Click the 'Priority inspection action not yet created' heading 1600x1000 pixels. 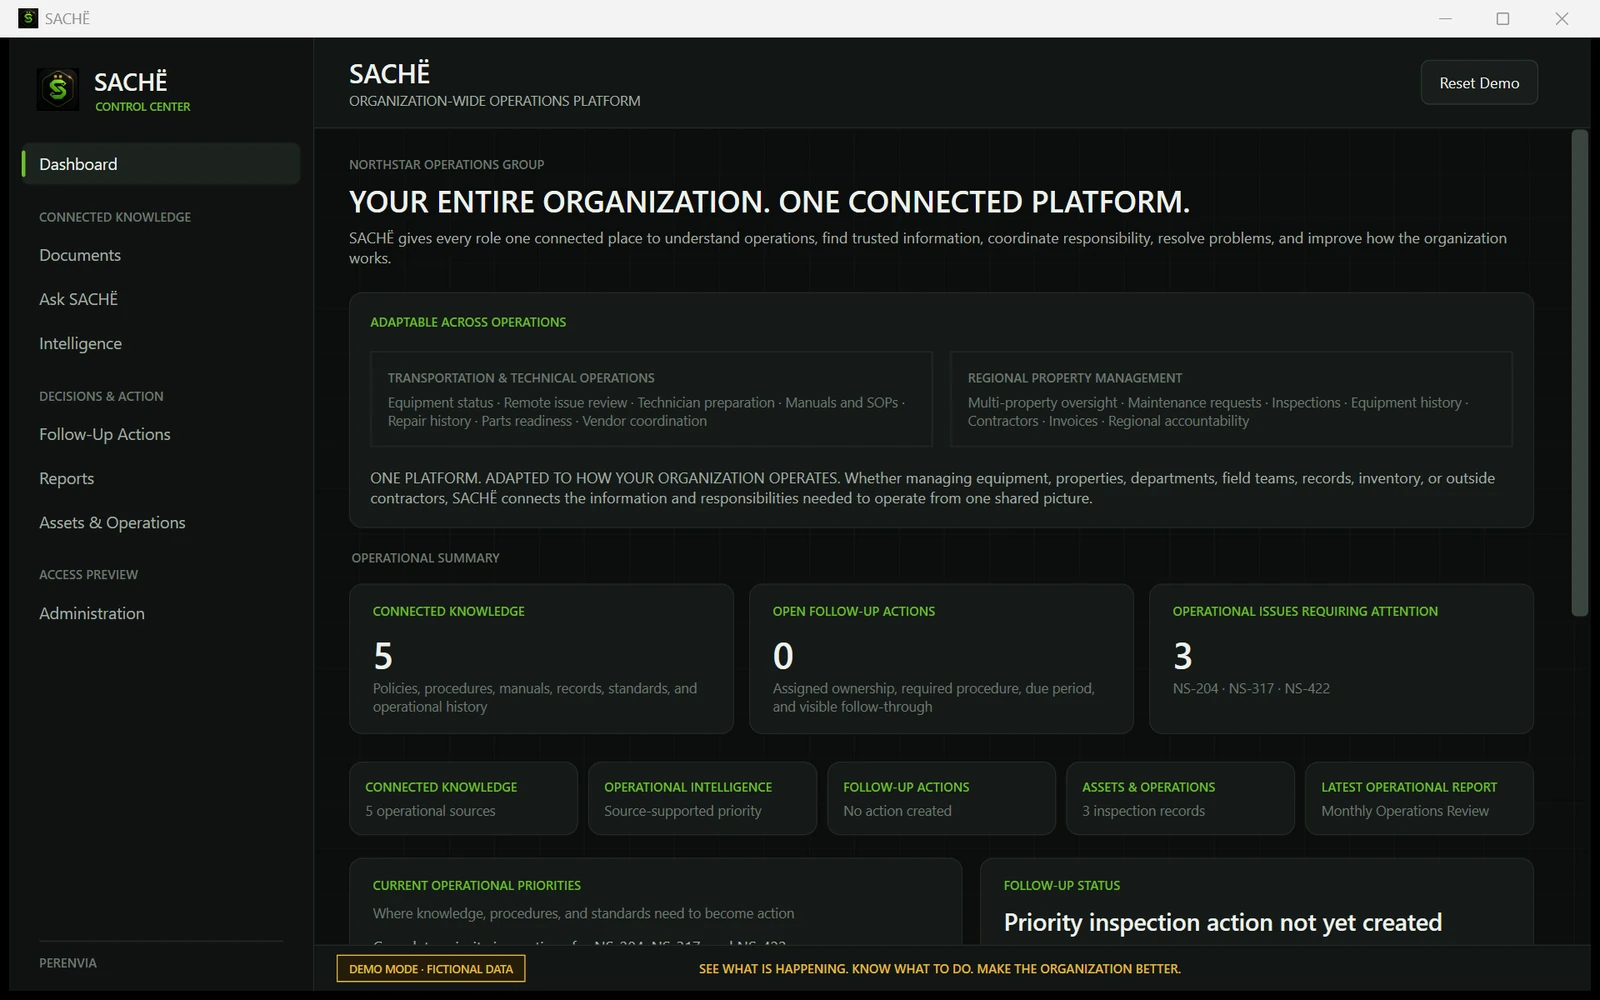coord(1222,922)
